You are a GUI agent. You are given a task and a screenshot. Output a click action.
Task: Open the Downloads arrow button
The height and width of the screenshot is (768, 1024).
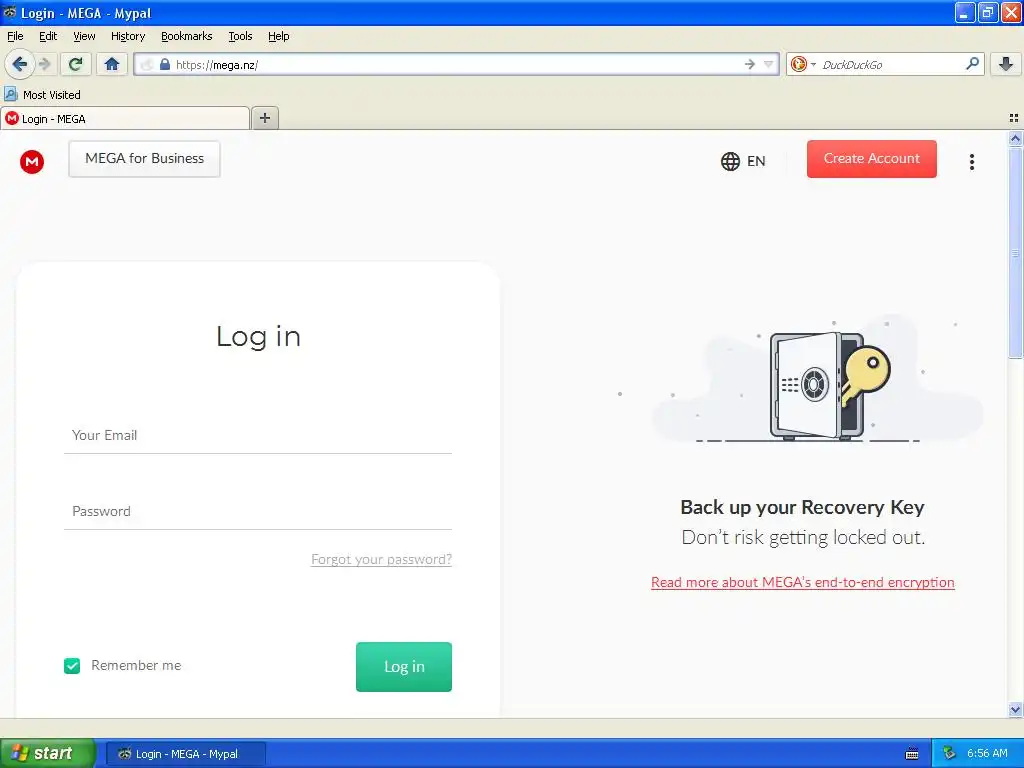coord(1006,64)
